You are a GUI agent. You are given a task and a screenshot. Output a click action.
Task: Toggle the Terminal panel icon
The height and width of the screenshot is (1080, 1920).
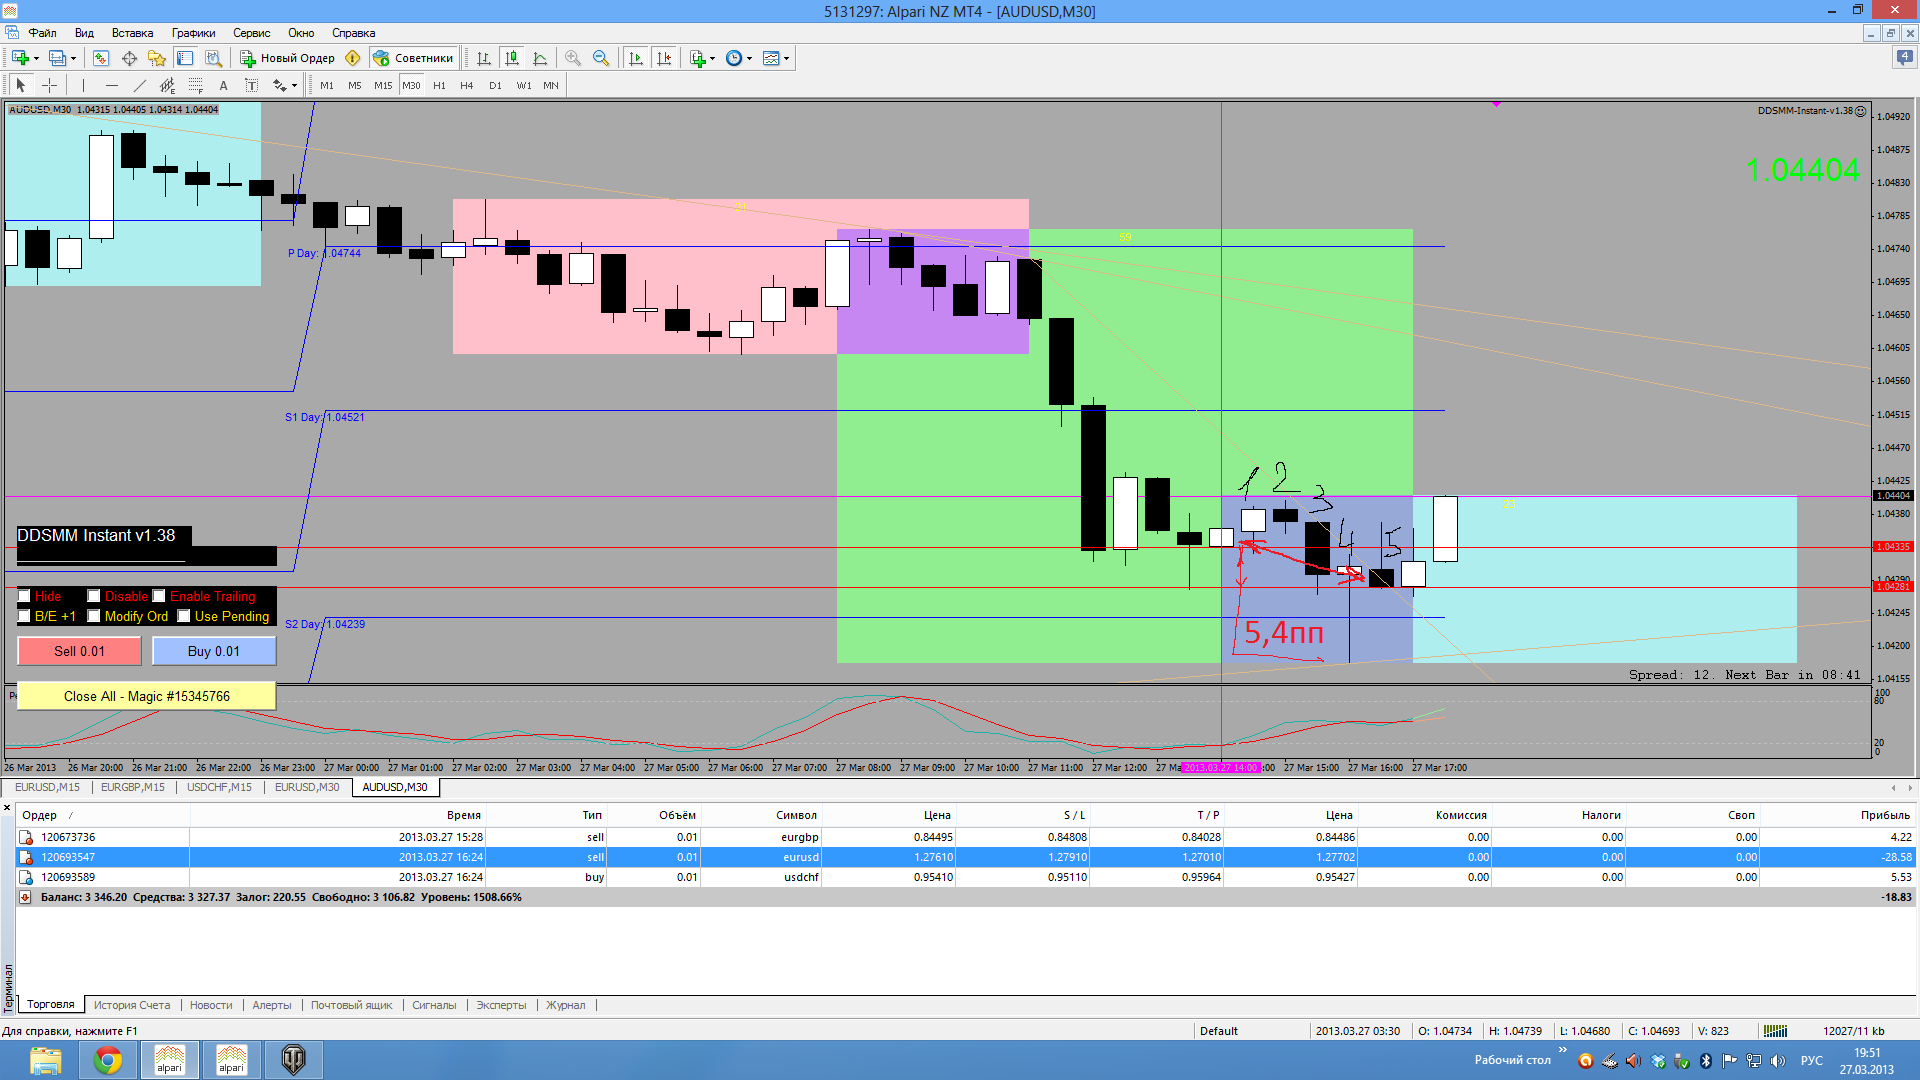coord(185,58)
